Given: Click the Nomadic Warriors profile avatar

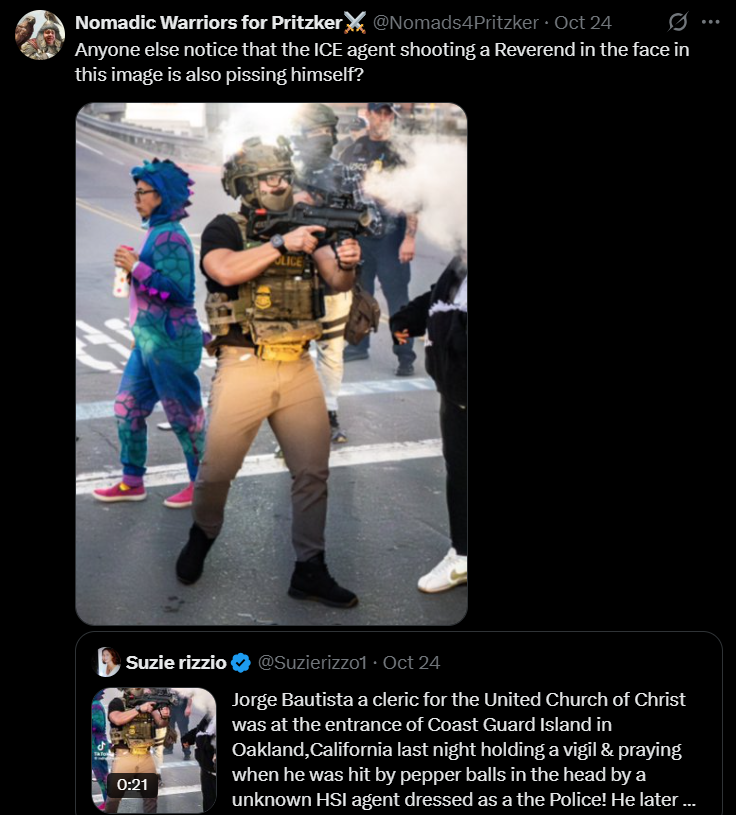Looking at the screenshot, I should [40, 35].
